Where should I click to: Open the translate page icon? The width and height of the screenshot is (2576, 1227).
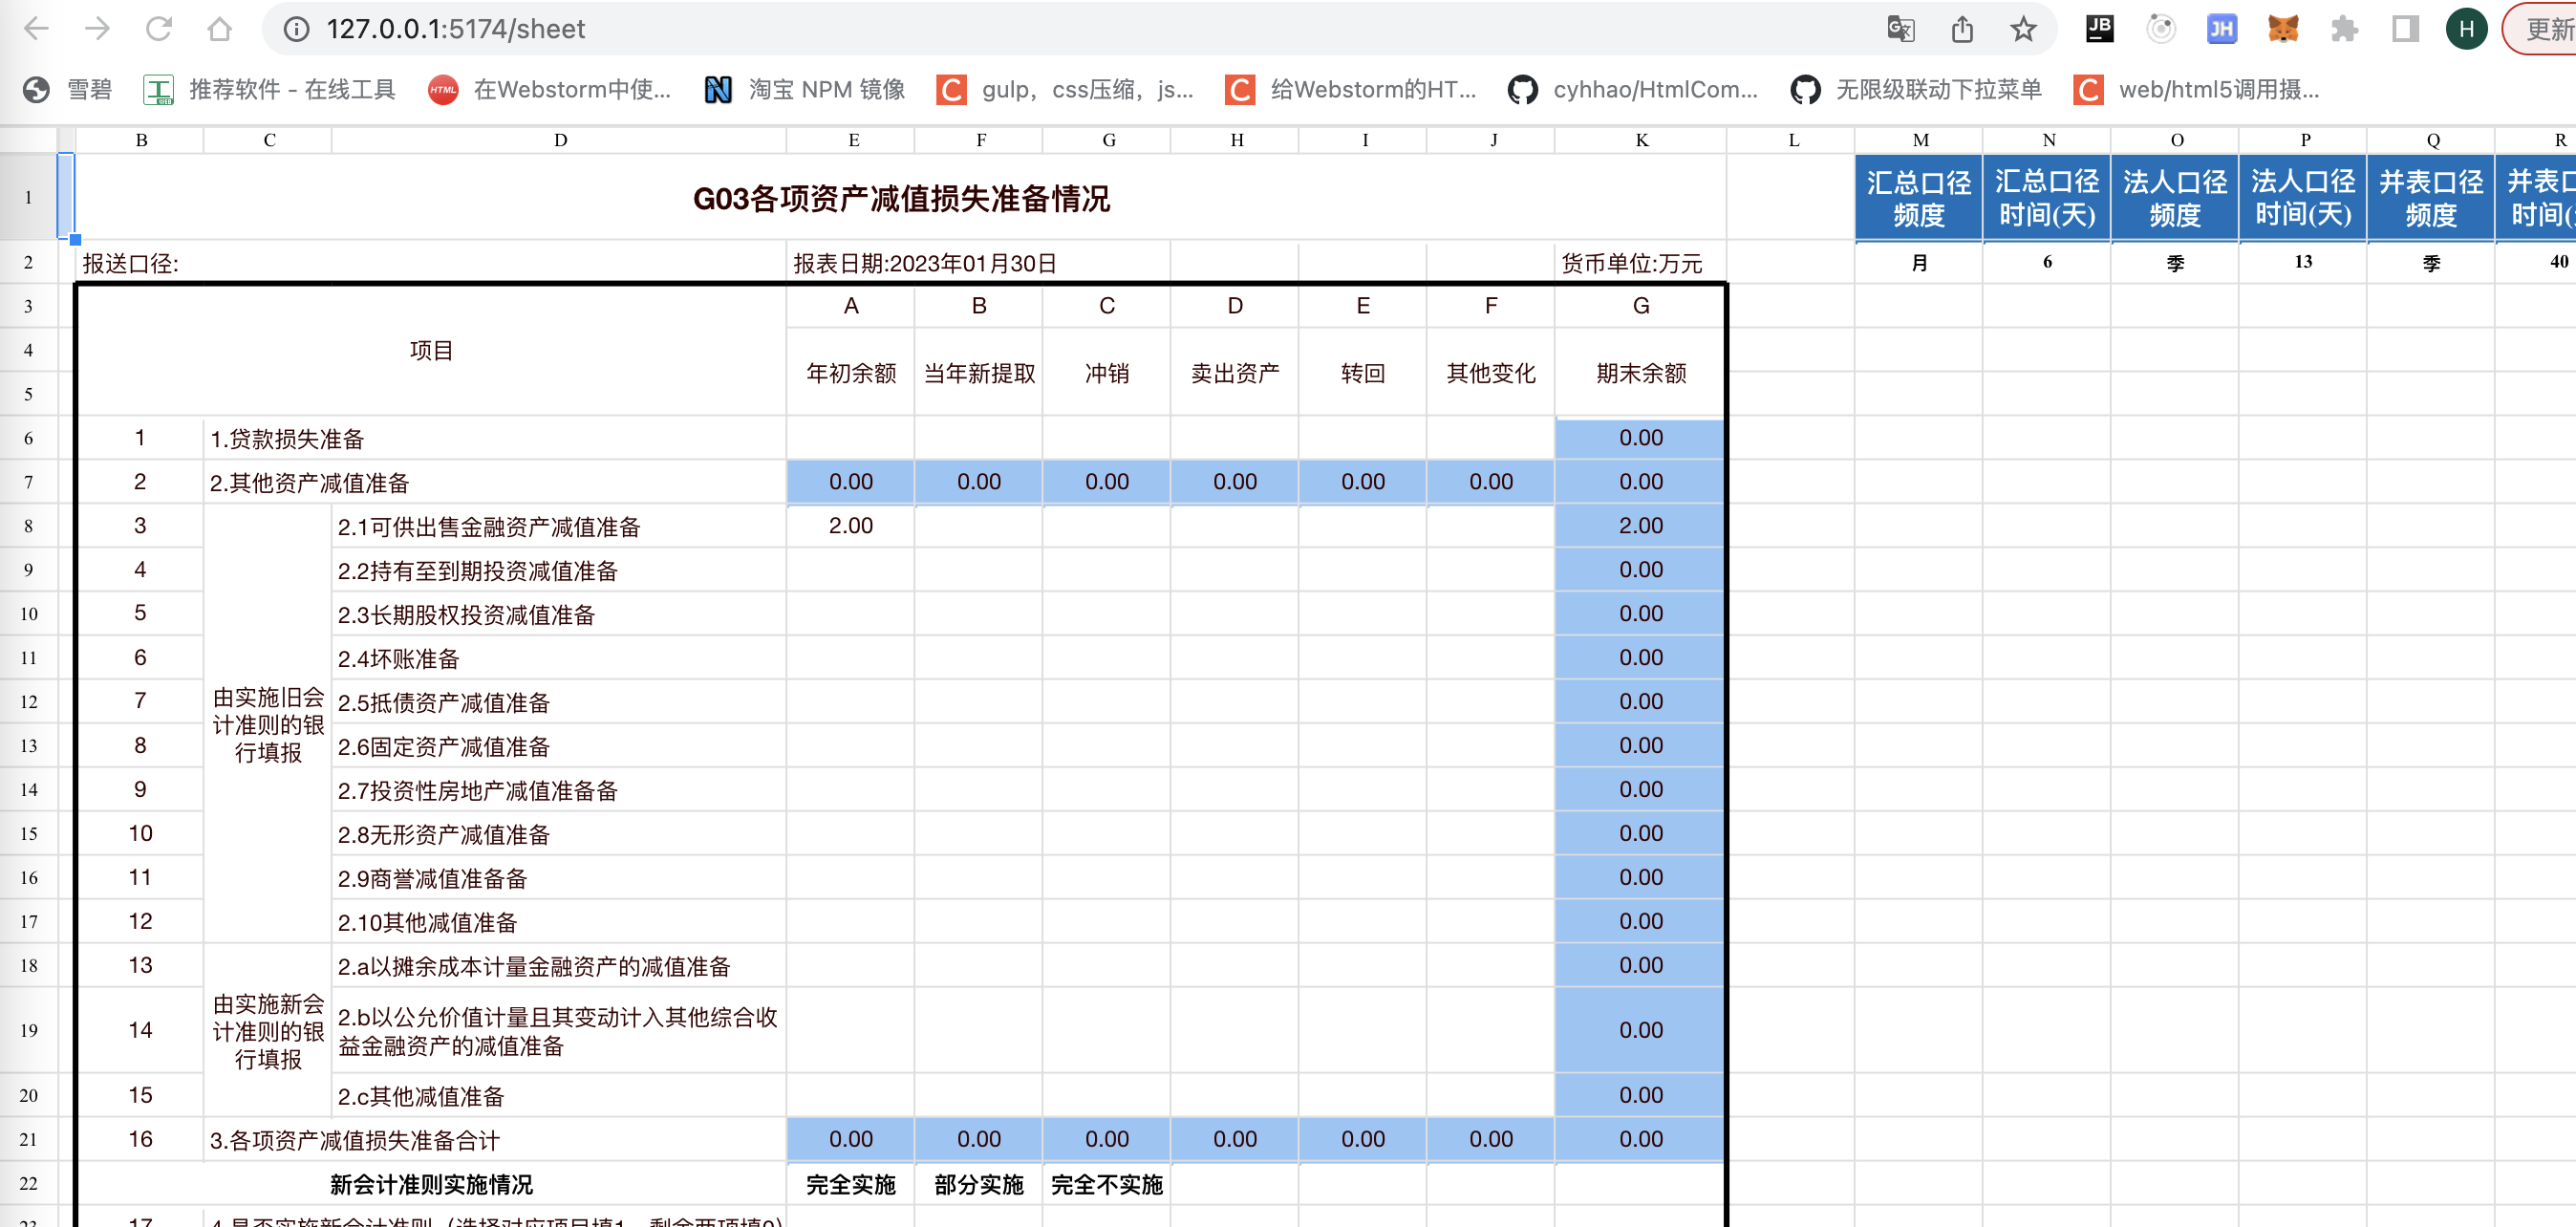coord(1900,29)
